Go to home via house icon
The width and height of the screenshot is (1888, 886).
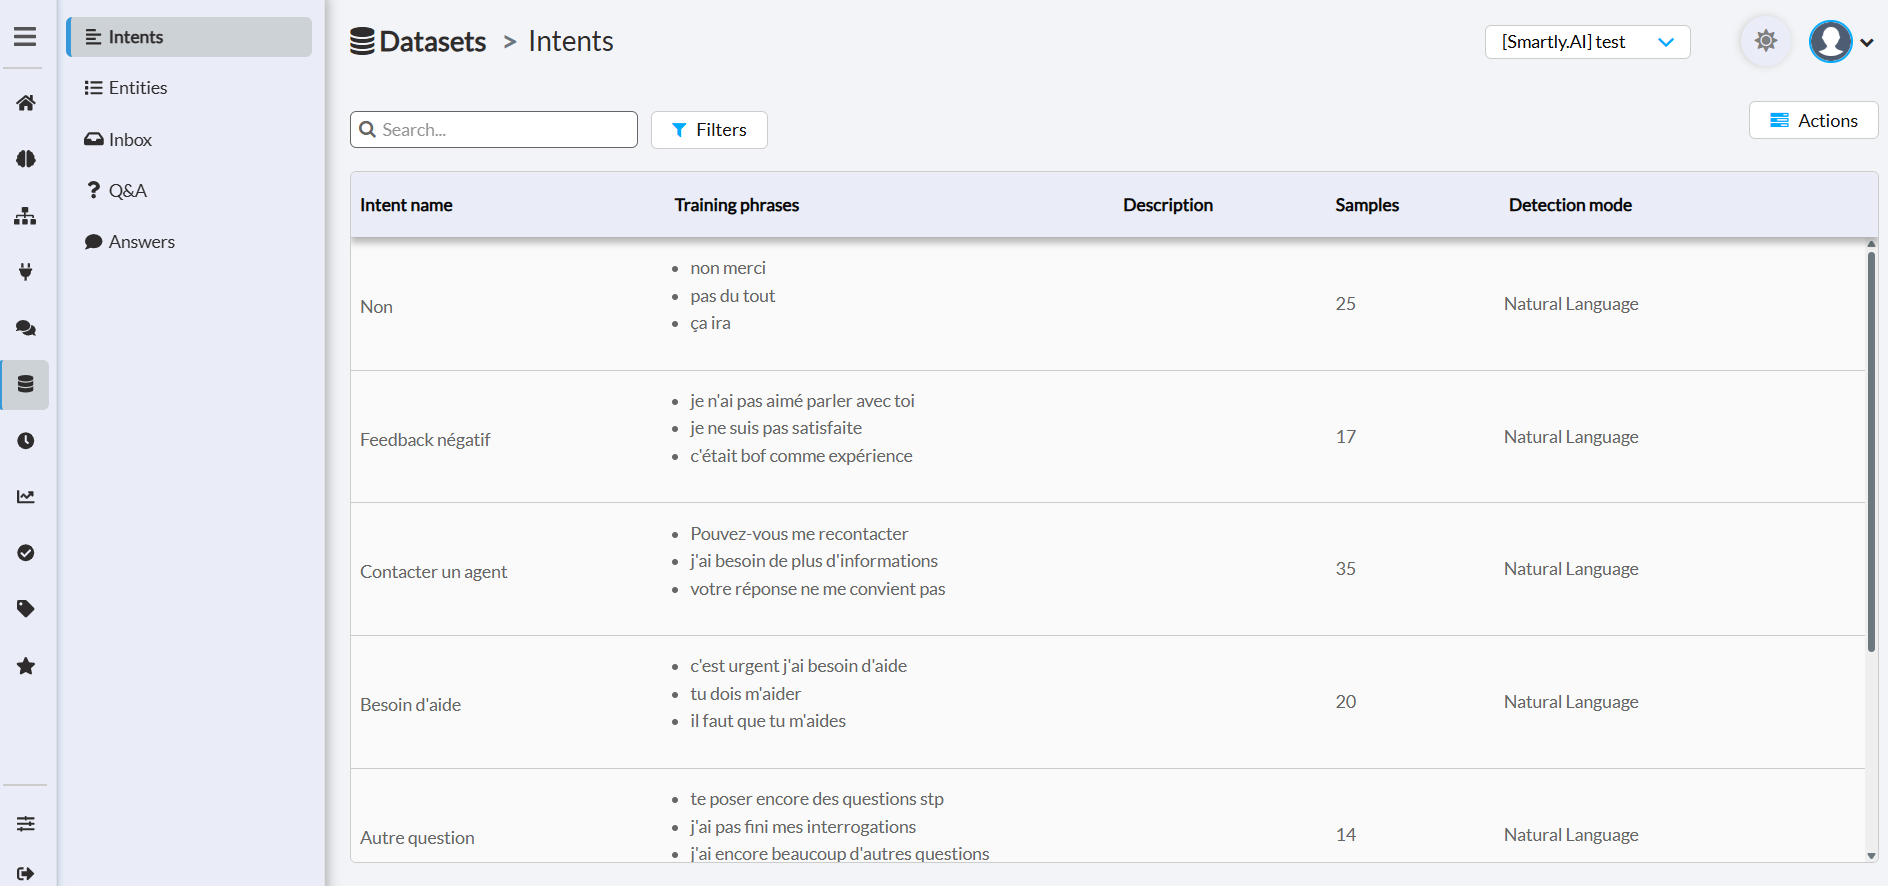click(x=26, y=103)
